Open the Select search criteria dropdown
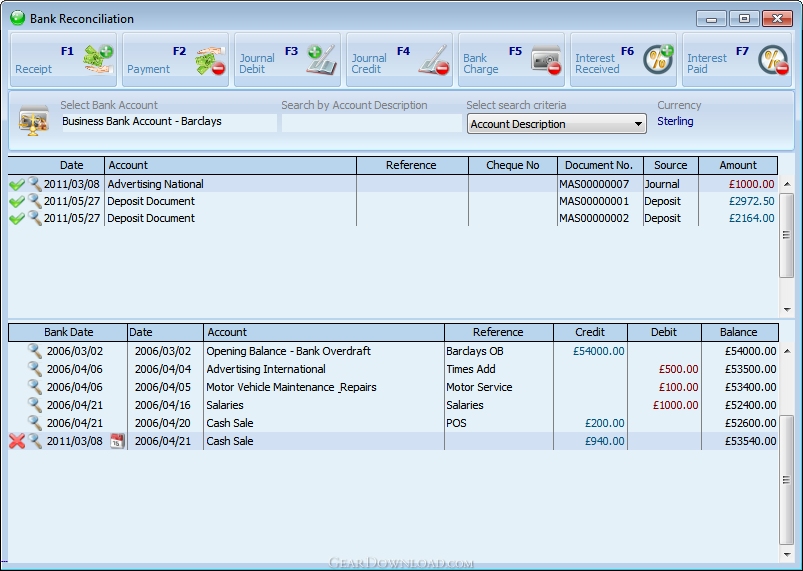803x571 pixels. [557, 124]
